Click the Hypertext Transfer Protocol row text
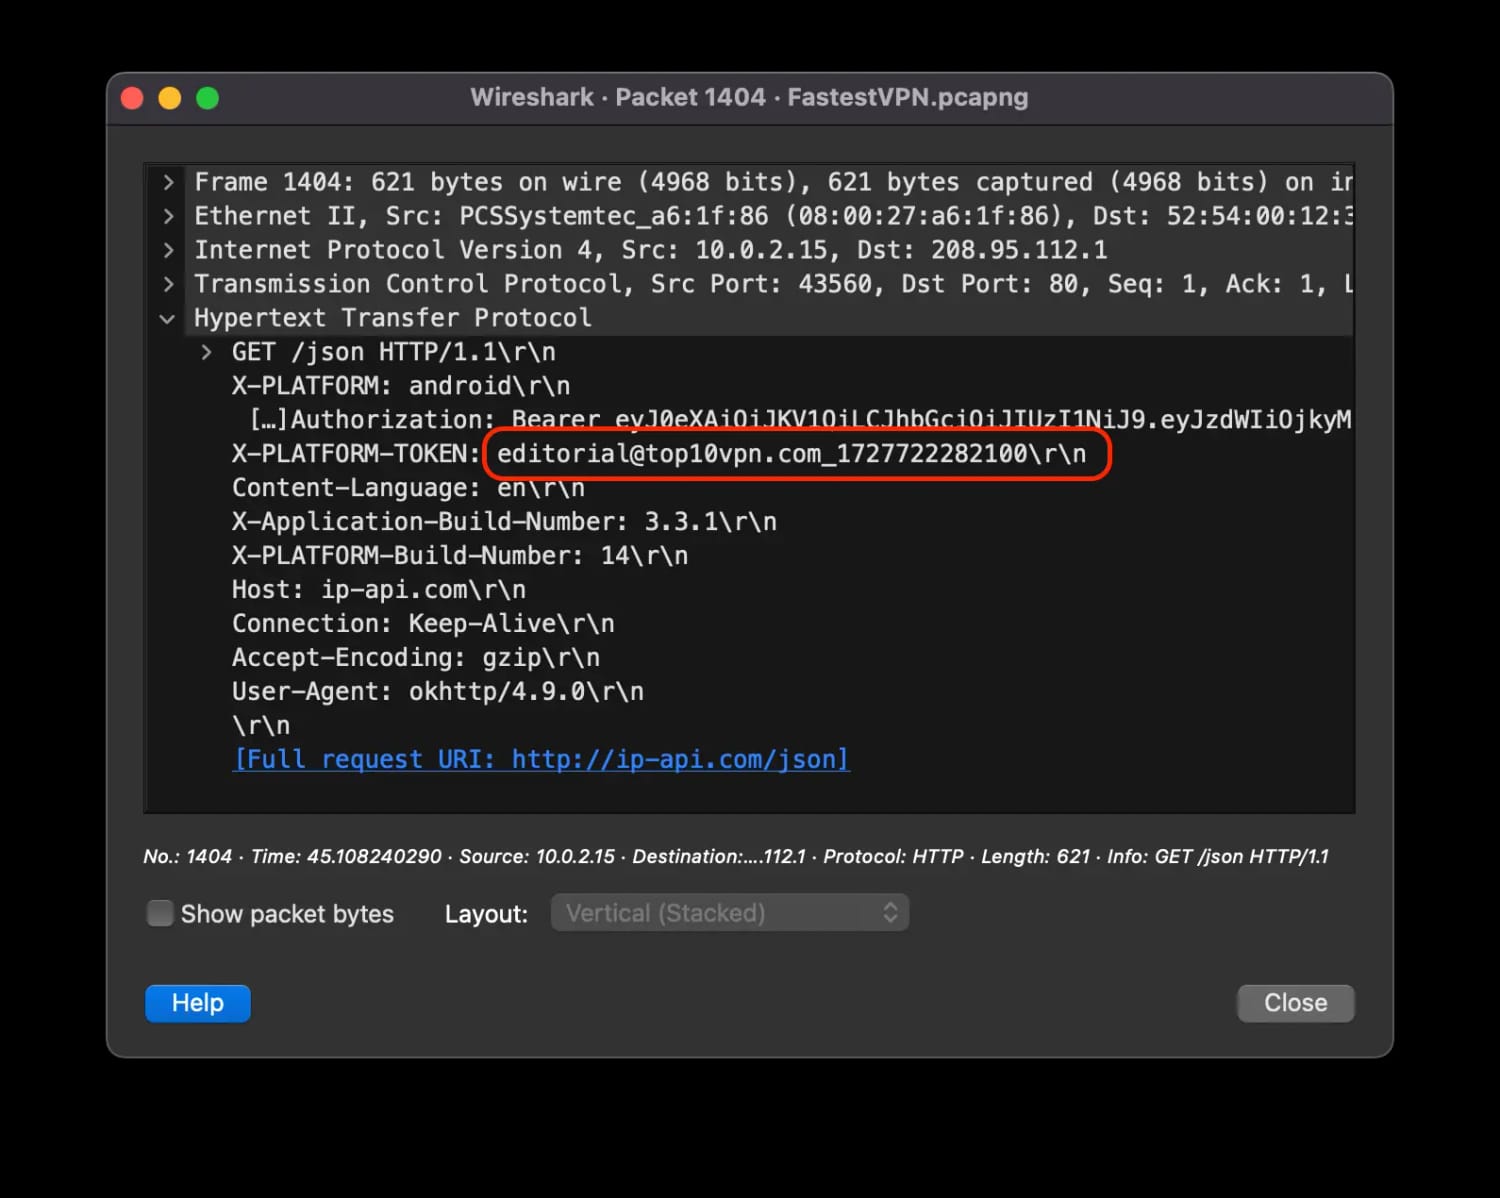The width and height of the screenshot is (1500, 1198). (x=393, y=318)
